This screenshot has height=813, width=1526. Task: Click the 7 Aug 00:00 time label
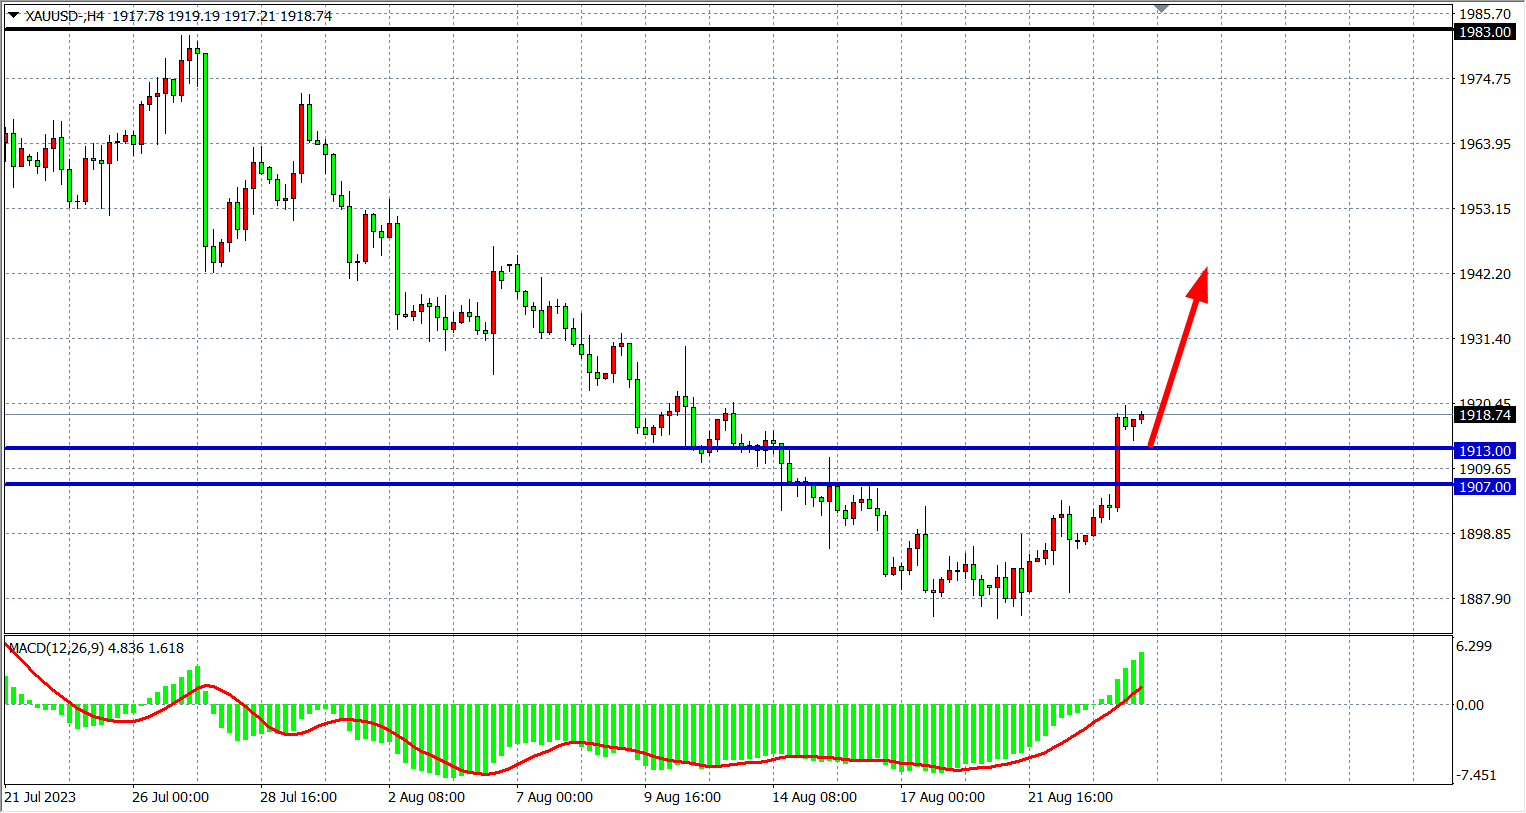554,797
